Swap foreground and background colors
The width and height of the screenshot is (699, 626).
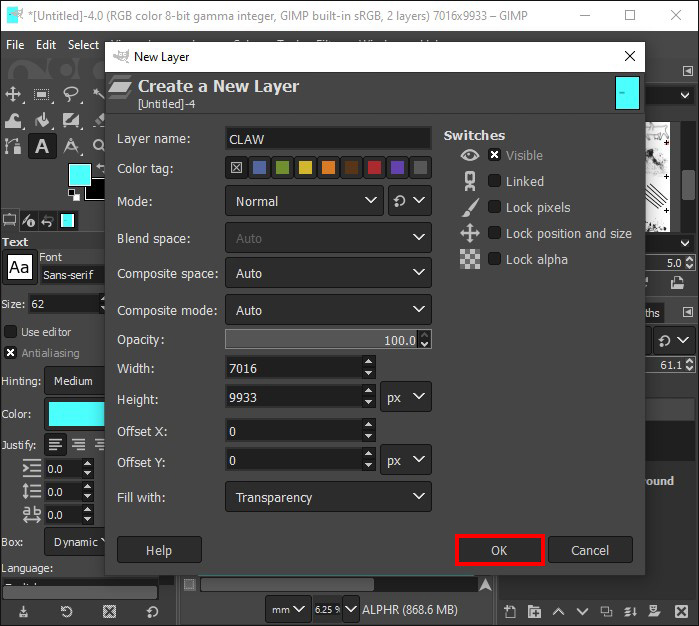pos(100,167)
